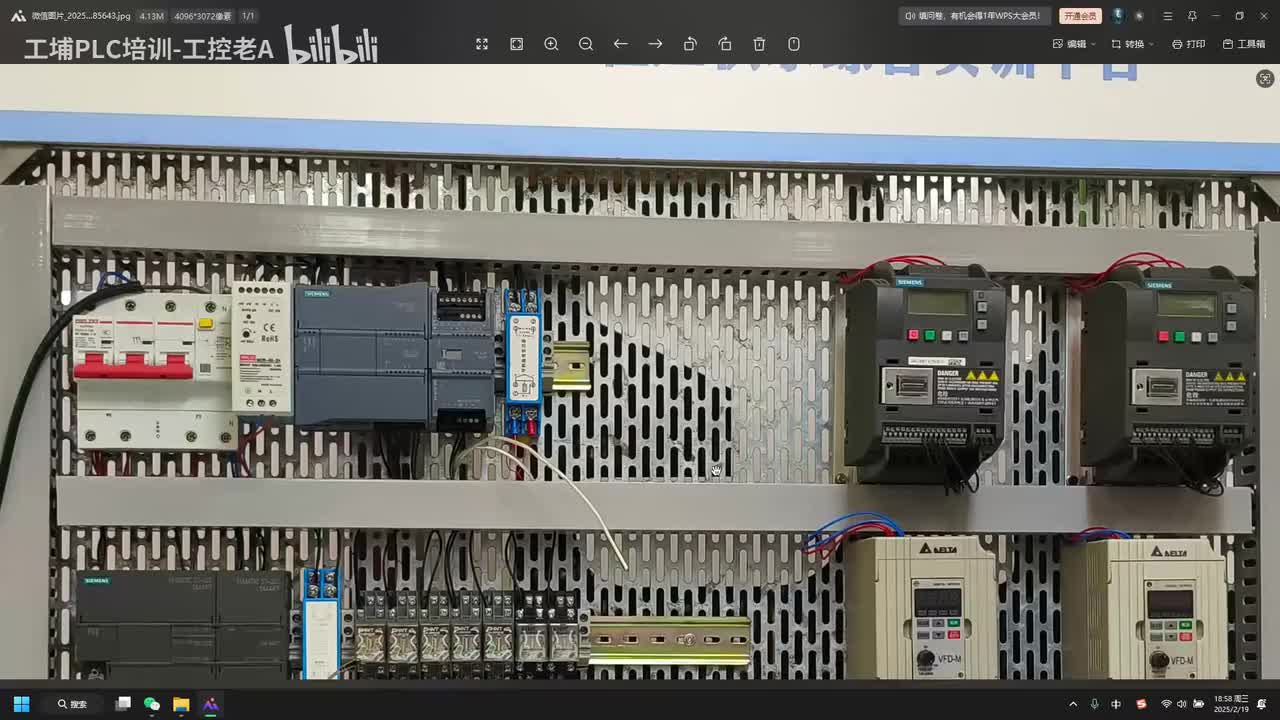Delete the image with the trash icon
Image resolution: width=1280 pixels, height=720 pixels.
point(759,44)
